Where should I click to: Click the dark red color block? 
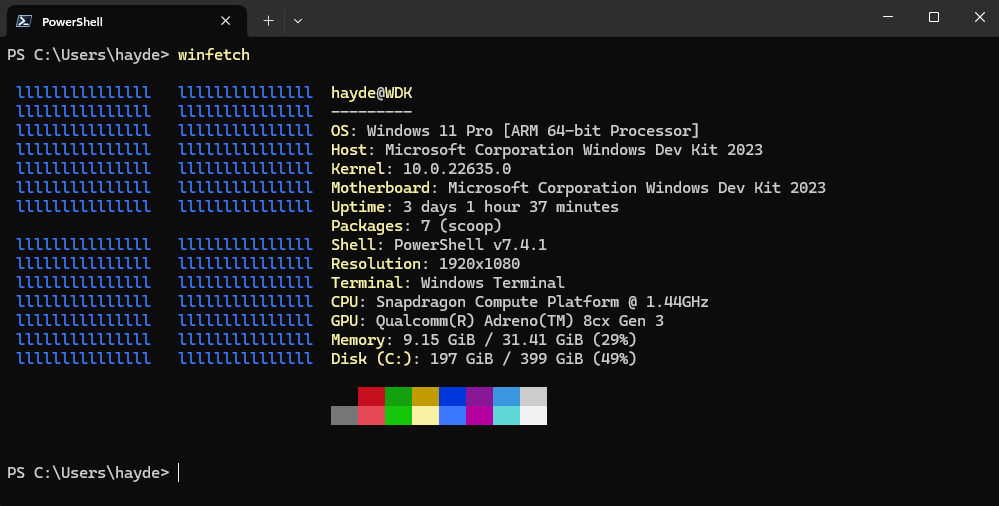tap(371, 396)
